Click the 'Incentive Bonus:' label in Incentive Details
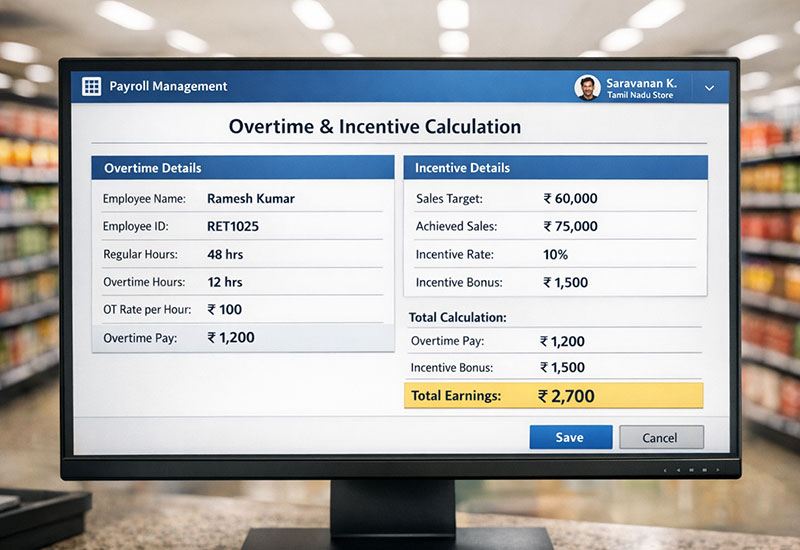The height and width of the screenshot is (550, 800). pos(459,282)
